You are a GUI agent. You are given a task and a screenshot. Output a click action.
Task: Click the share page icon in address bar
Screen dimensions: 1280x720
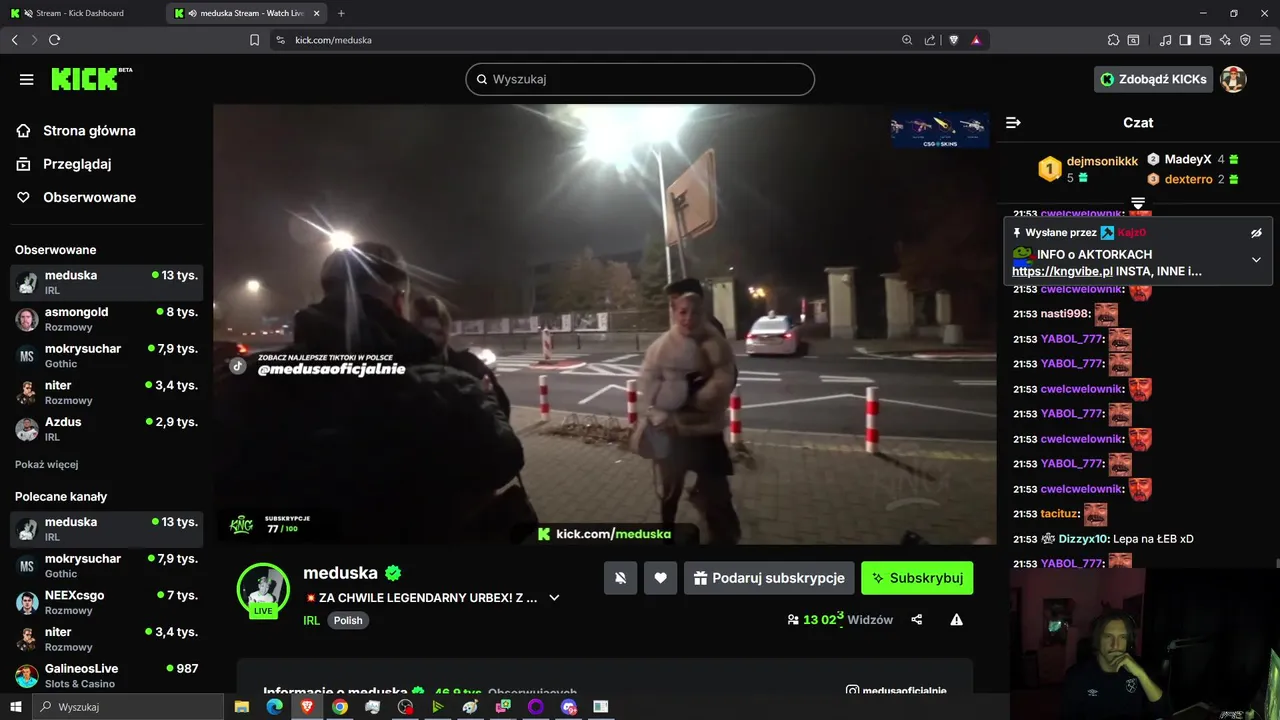[930, 40]
